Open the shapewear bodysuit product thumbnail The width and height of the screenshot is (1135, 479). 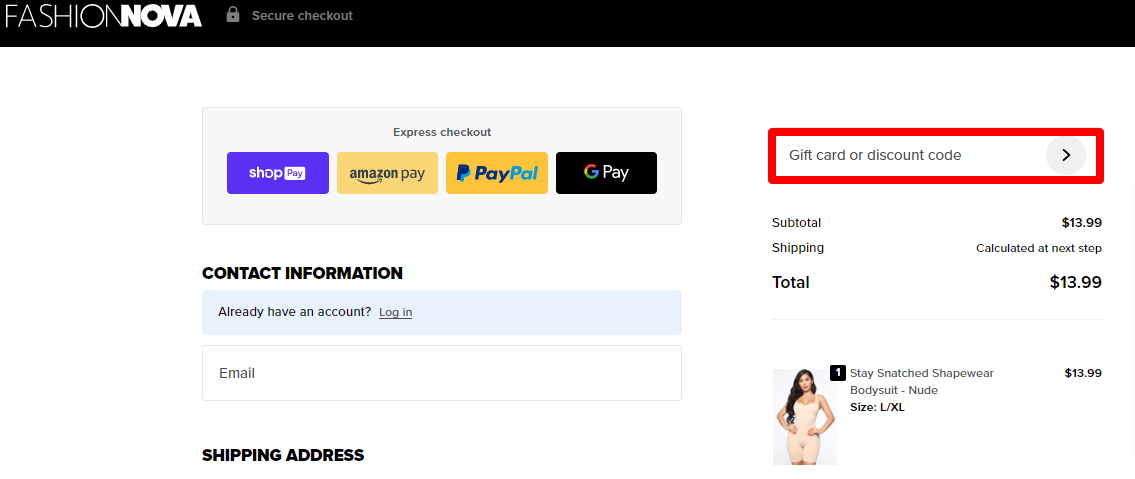[x=804, y=417]
